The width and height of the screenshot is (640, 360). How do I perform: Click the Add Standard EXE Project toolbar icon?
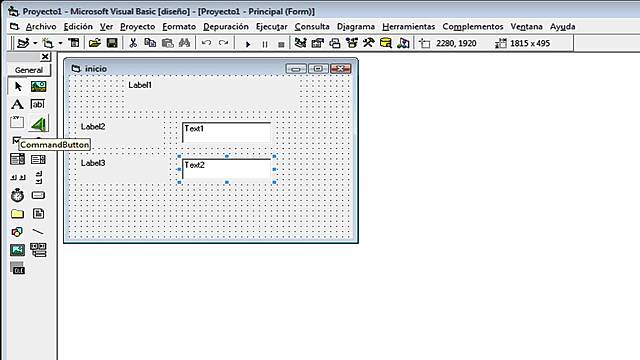23,43
